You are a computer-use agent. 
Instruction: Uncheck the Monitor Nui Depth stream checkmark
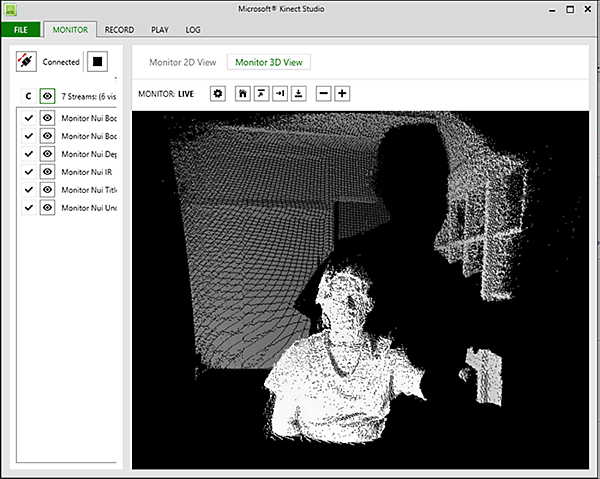coord(28,154)
